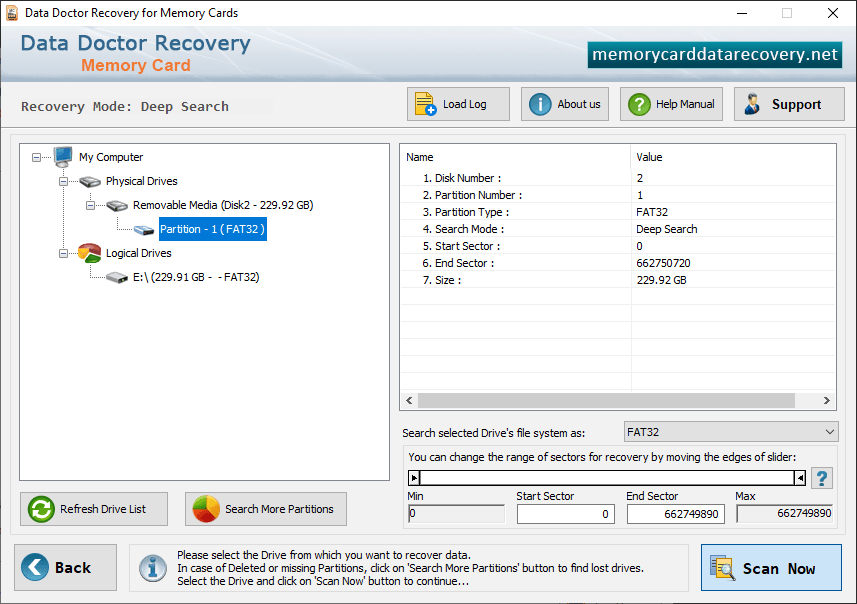The height and width of the screenshot is (604, 857).
Task: Click the Support button
Action: (789, 104)
